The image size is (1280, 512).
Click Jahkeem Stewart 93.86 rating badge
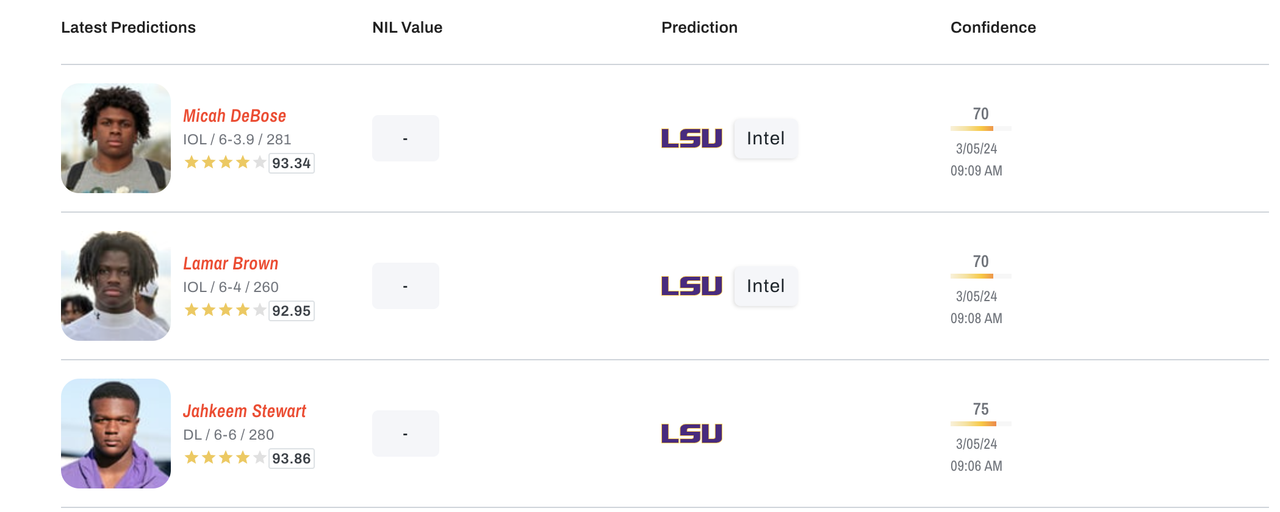291,459
